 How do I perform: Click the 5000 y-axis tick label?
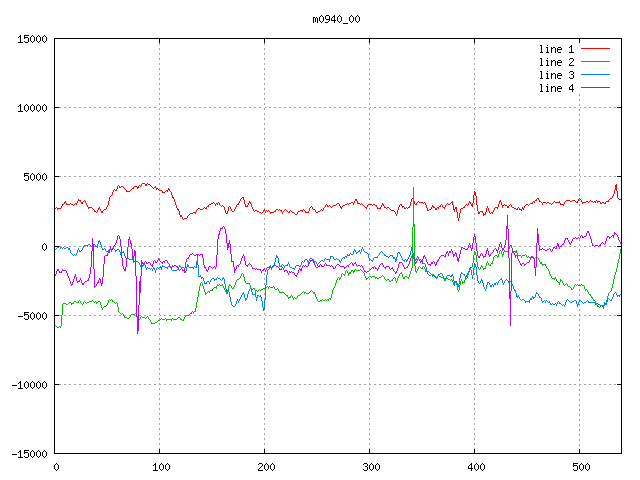tap(35, 177)
